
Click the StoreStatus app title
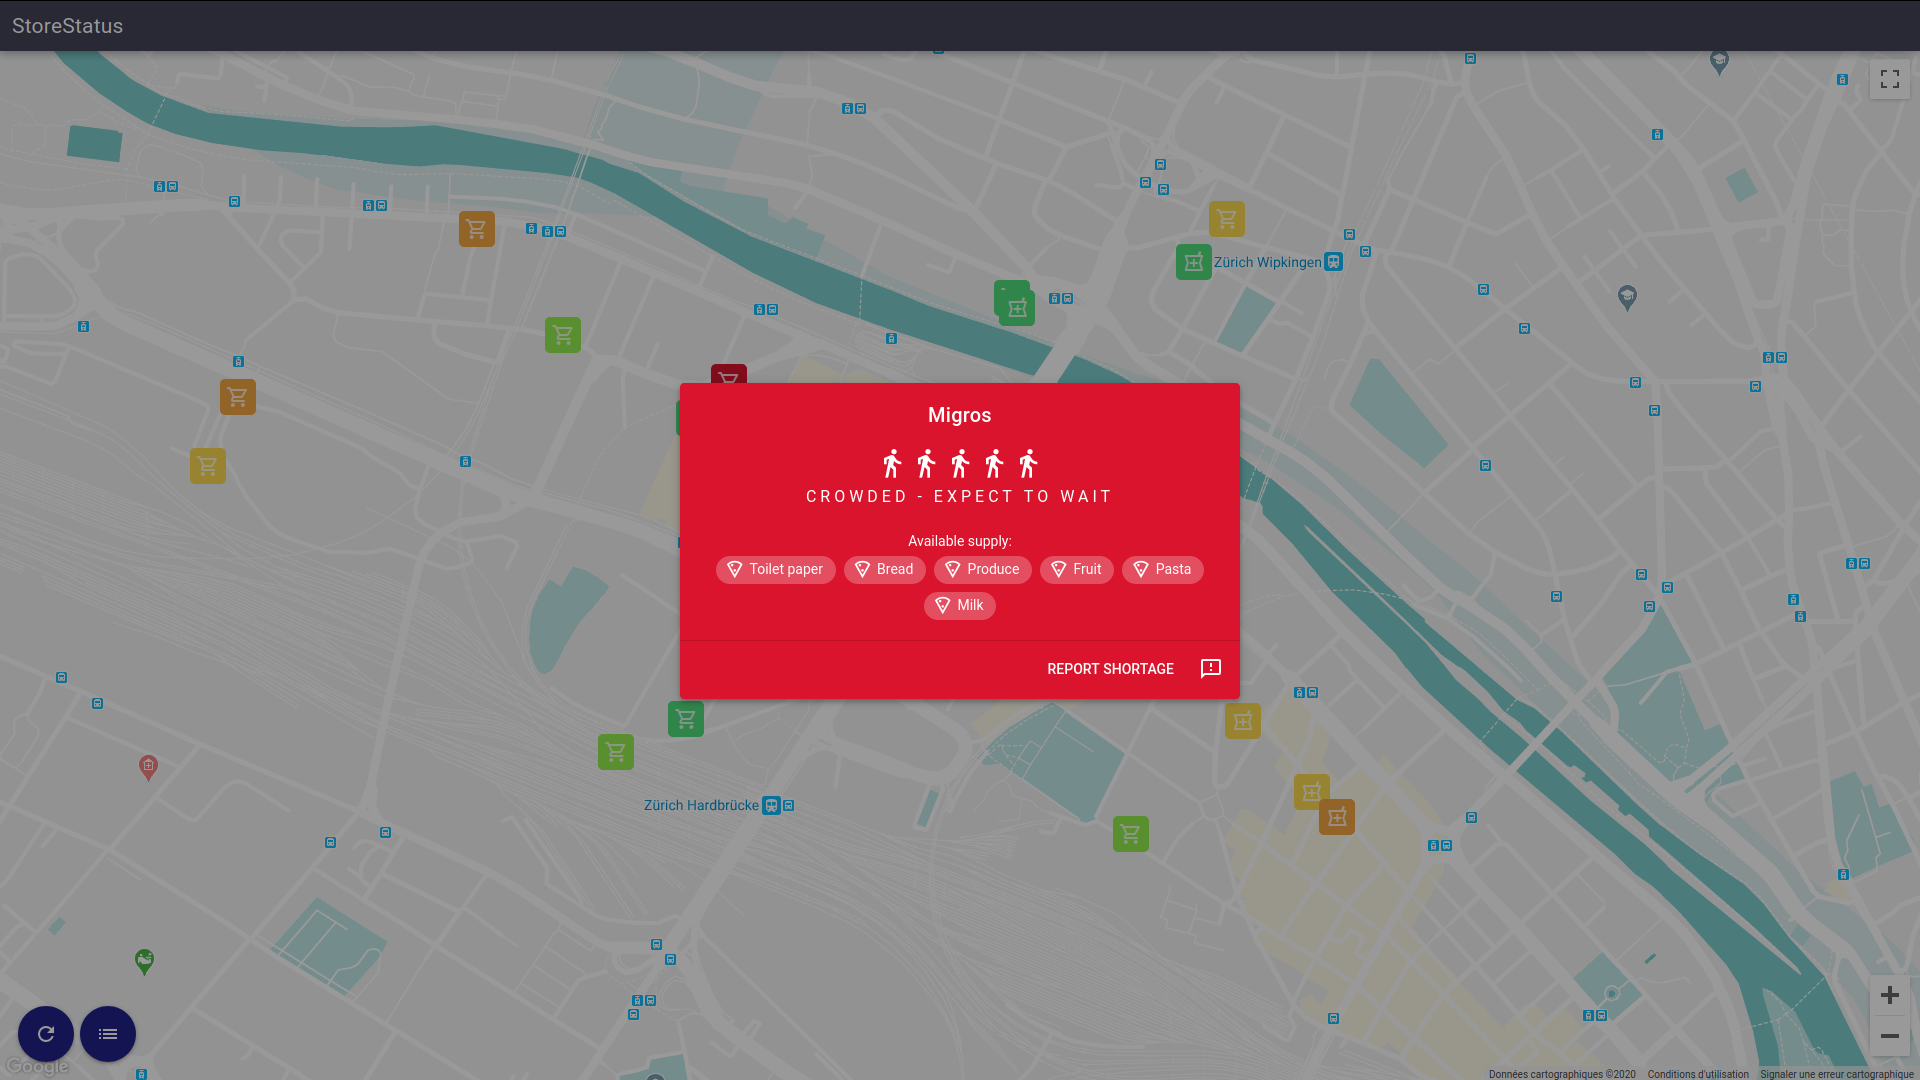67,26
